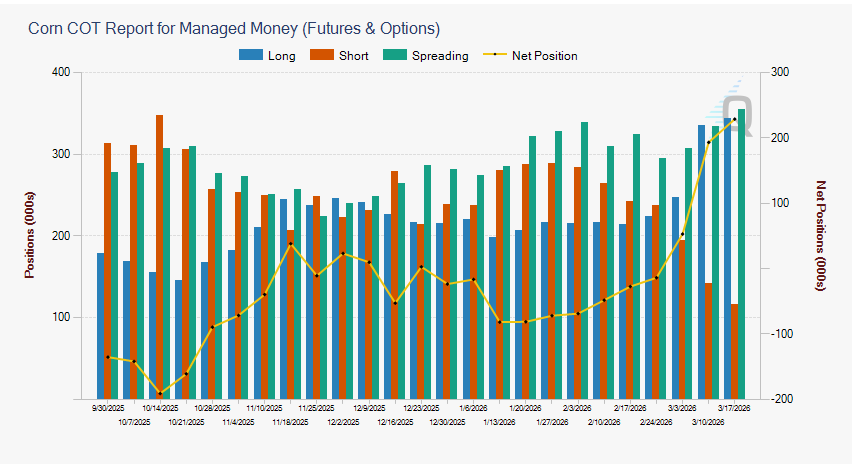Click the 12/9/2025 date axis label
856x466 pixels.
[x=369, y=408]
